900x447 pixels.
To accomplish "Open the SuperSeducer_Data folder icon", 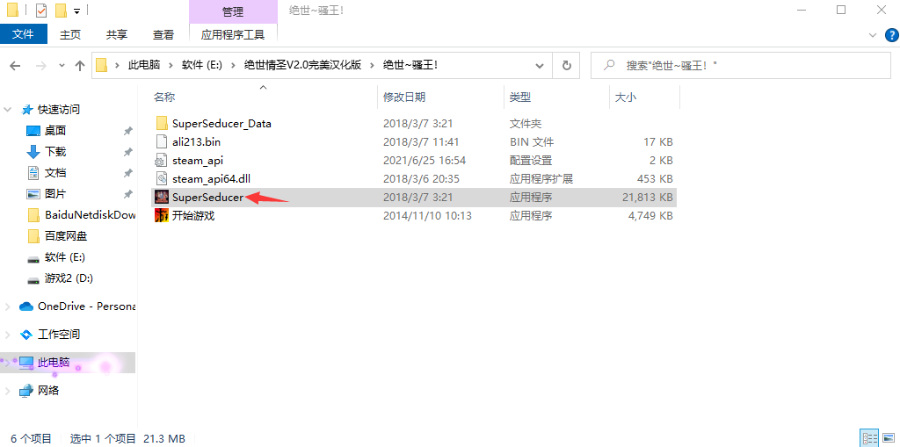I will point(161,123).
